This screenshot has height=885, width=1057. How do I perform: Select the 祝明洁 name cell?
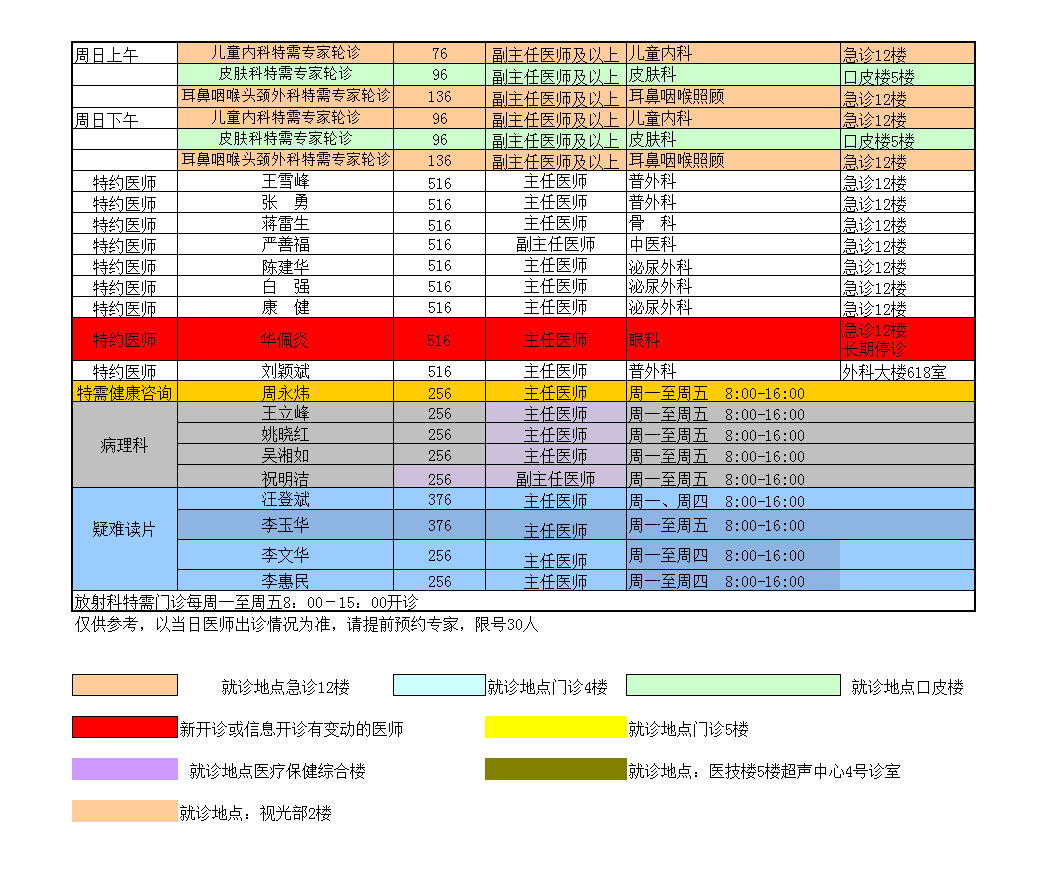pyautogui.click(x=285, y=477)
